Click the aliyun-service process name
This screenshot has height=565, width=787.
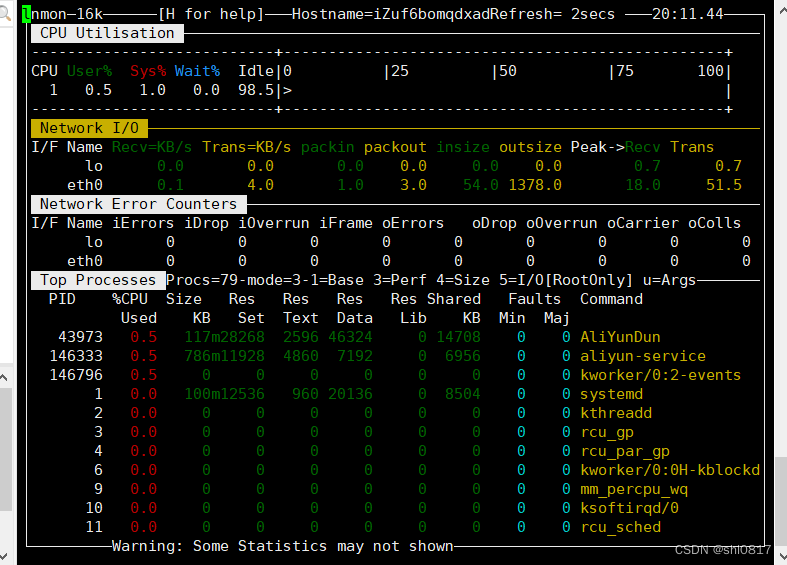click(x=643, y=356)
